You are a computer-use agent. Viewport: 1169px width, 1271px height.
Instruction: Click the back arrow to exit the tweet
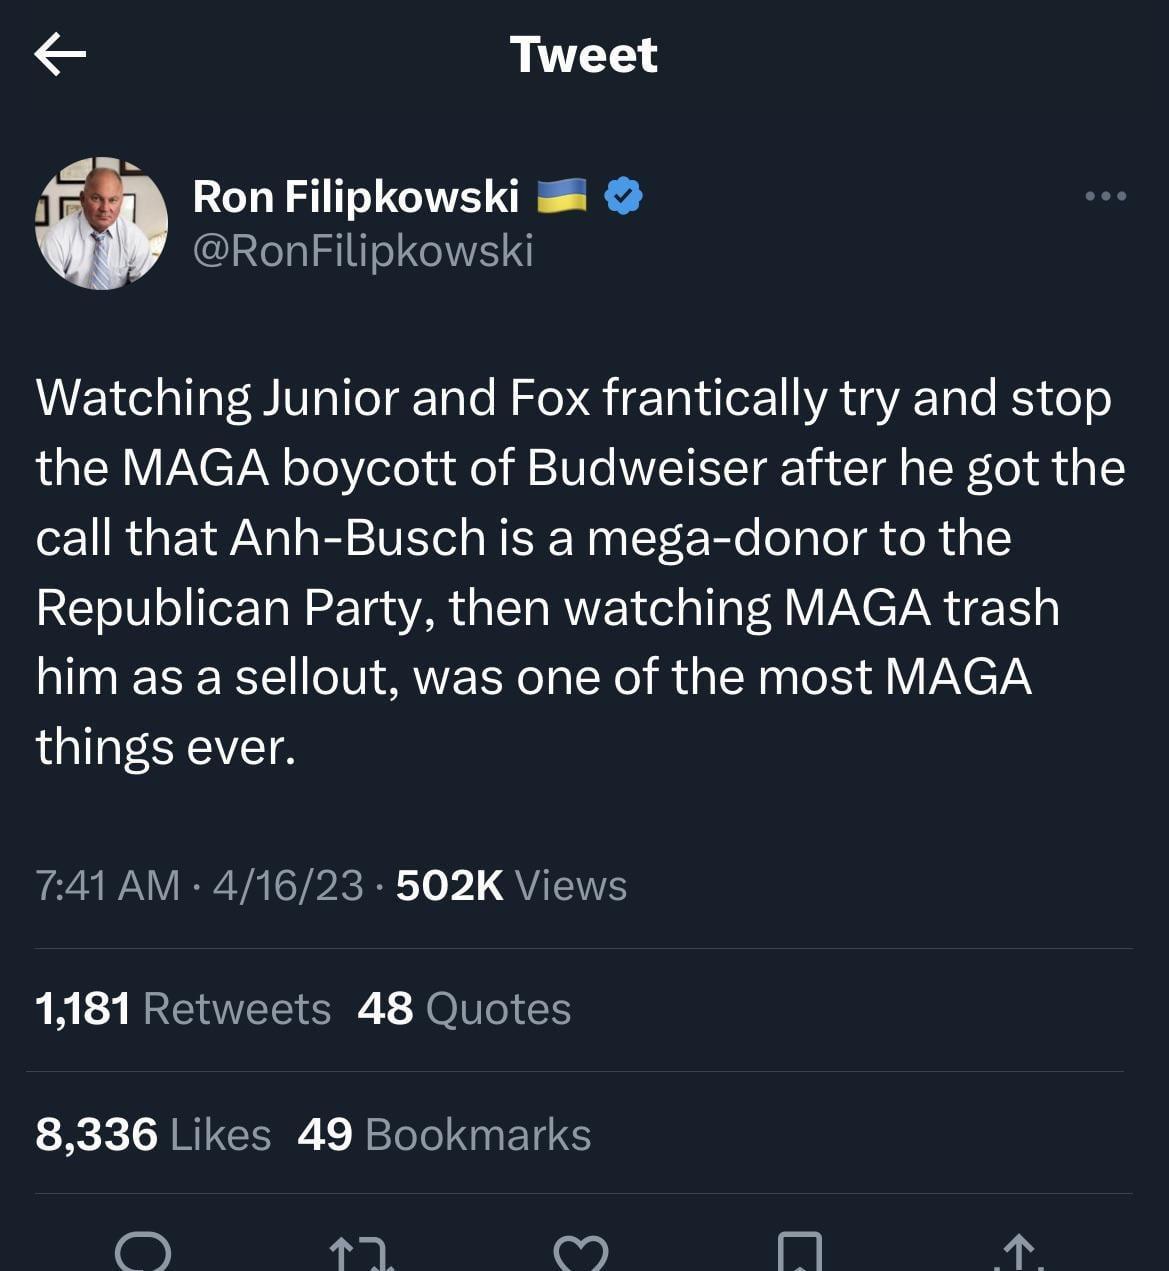click(x=62, y=54)
